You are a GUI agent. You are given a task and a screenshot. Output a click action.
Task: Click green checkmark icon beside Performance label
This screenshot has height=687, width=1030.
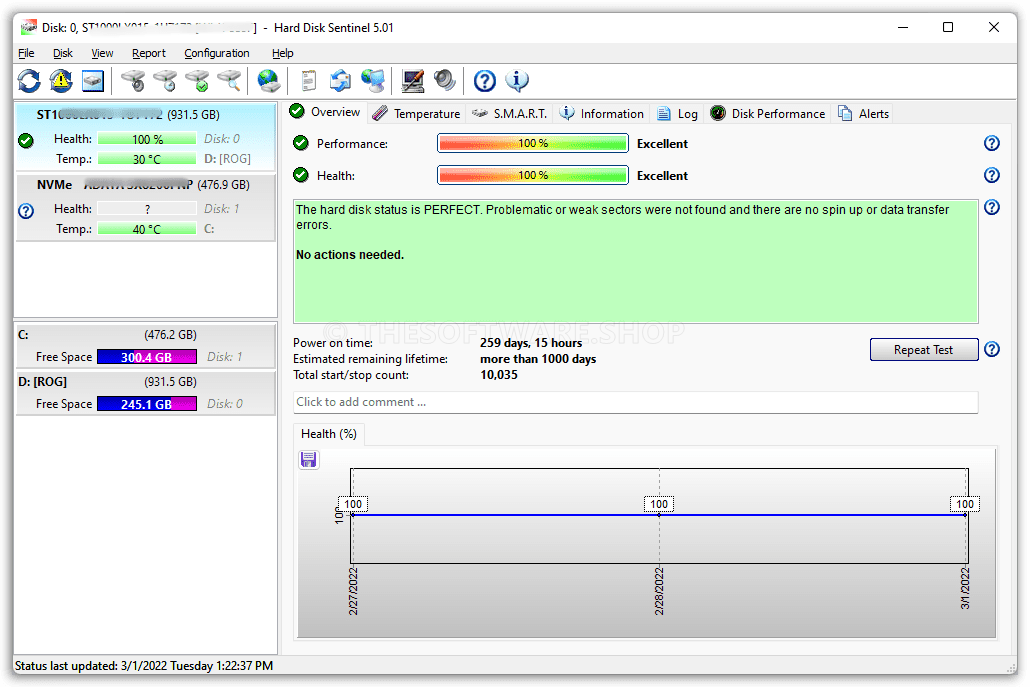301,143
